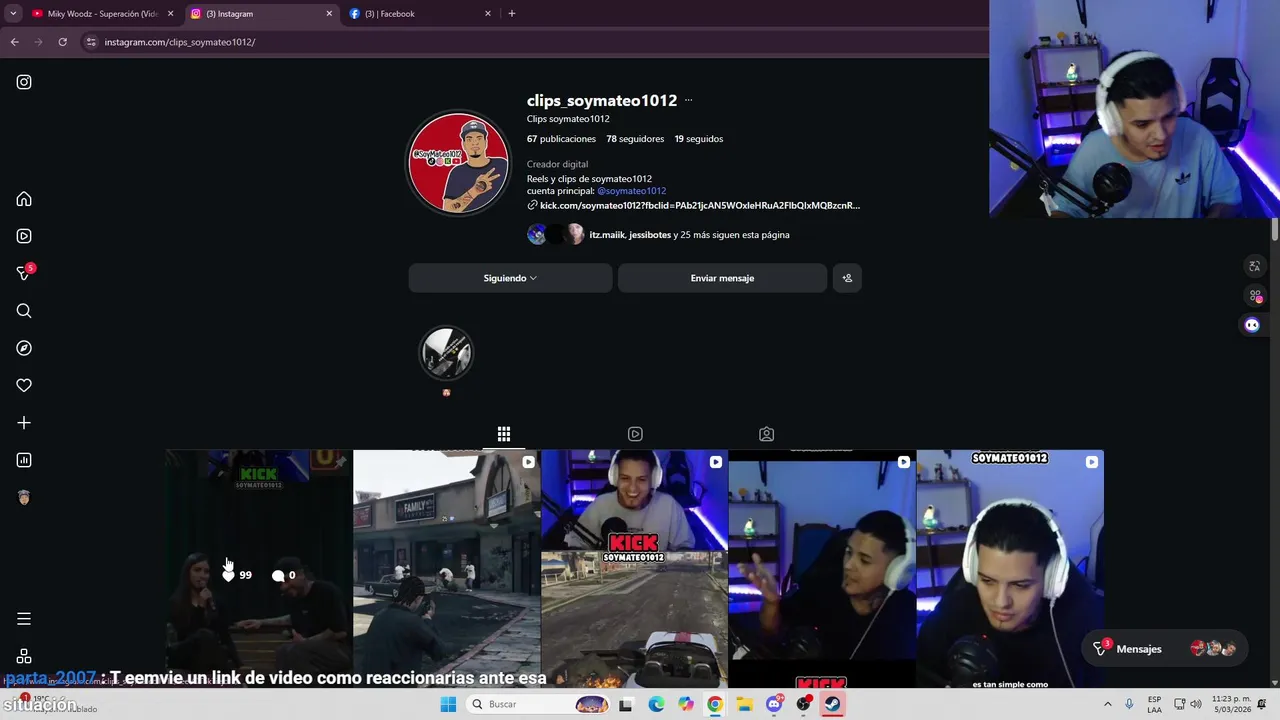This screenshot has height=720, width=1280.
Task: Open Discord from taskbar
Action: (774, 704)
